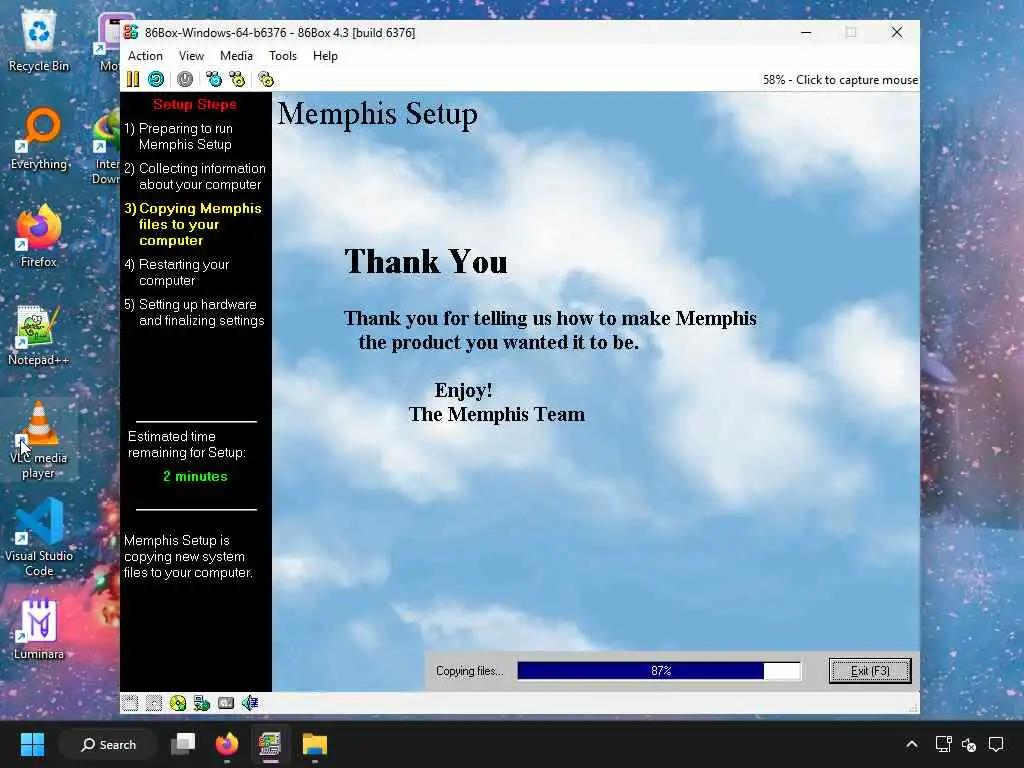Send Ctrl+Alt+Del via blue gear toolbar icon
The width and height of the screenshot is (1024, 768).
pos(214,80)
